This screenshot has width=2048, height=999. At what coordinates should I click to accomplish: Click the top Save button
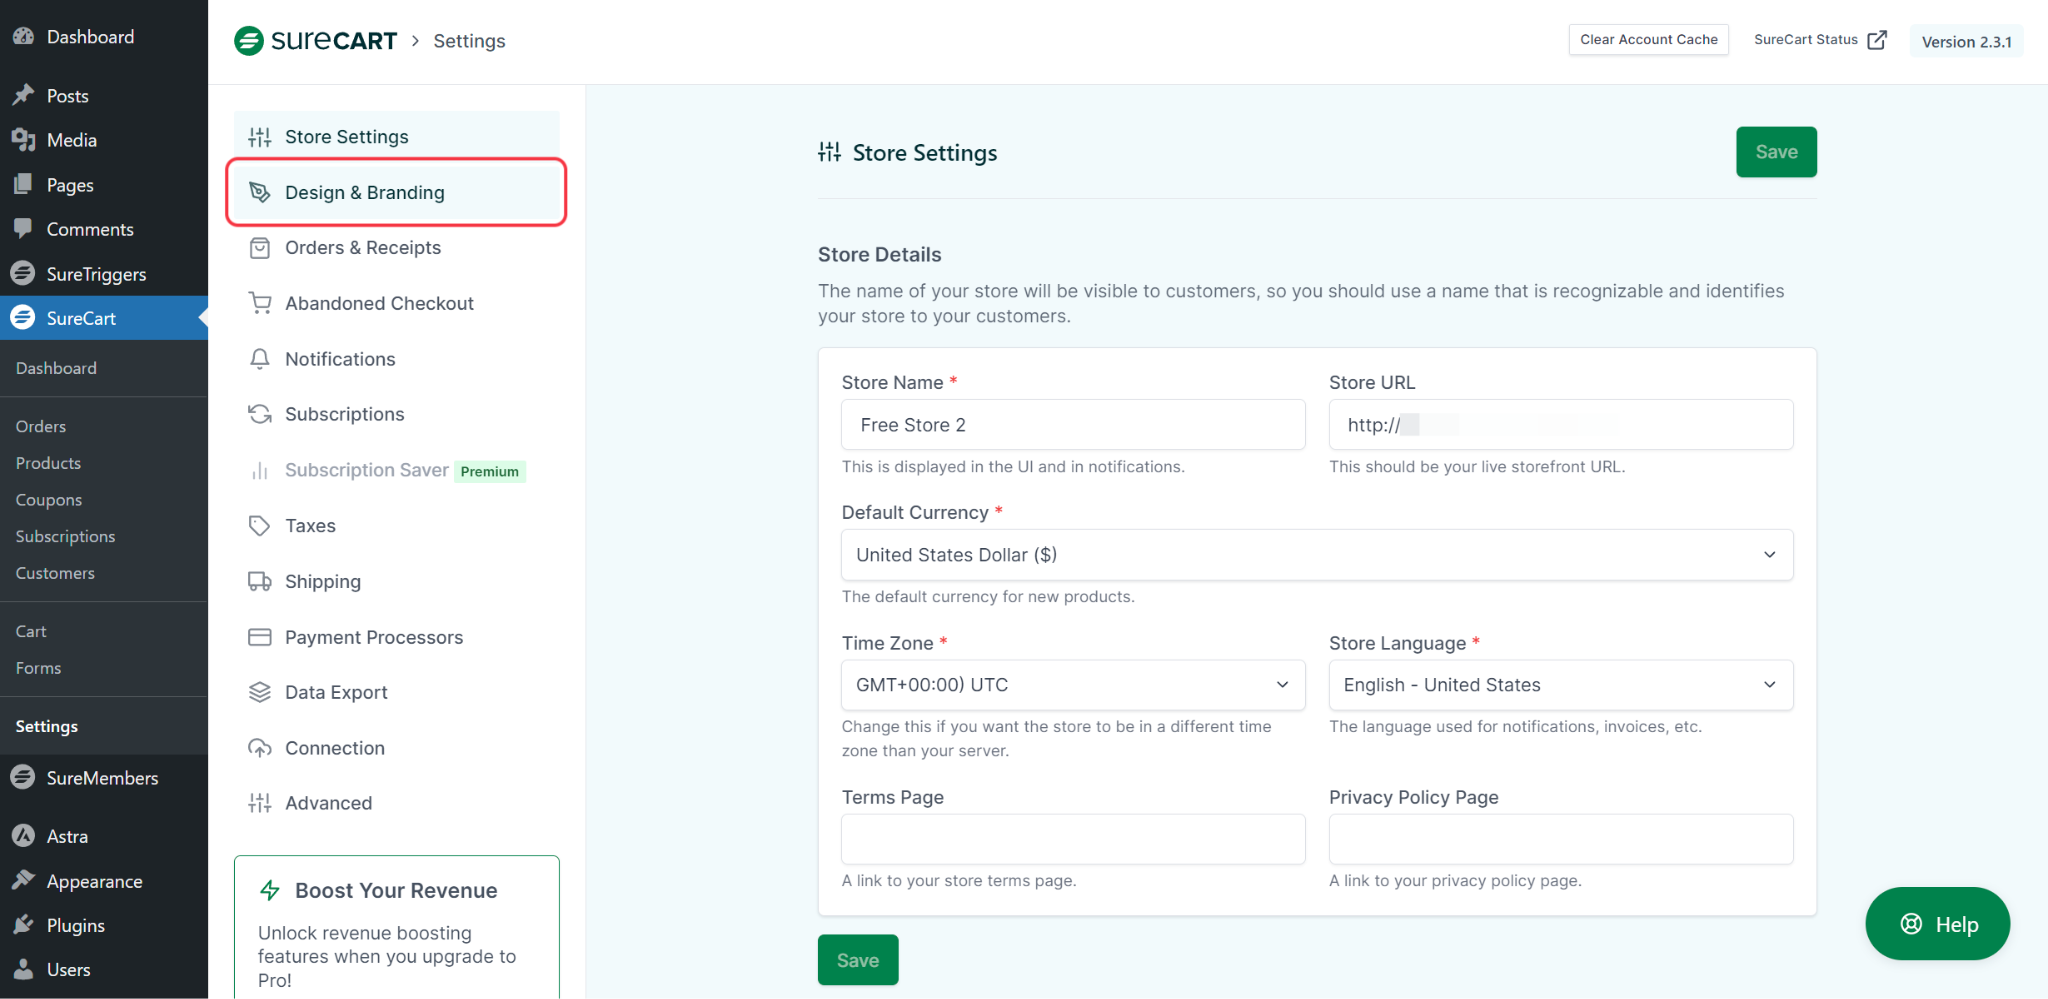click(x=1776, y=152)
